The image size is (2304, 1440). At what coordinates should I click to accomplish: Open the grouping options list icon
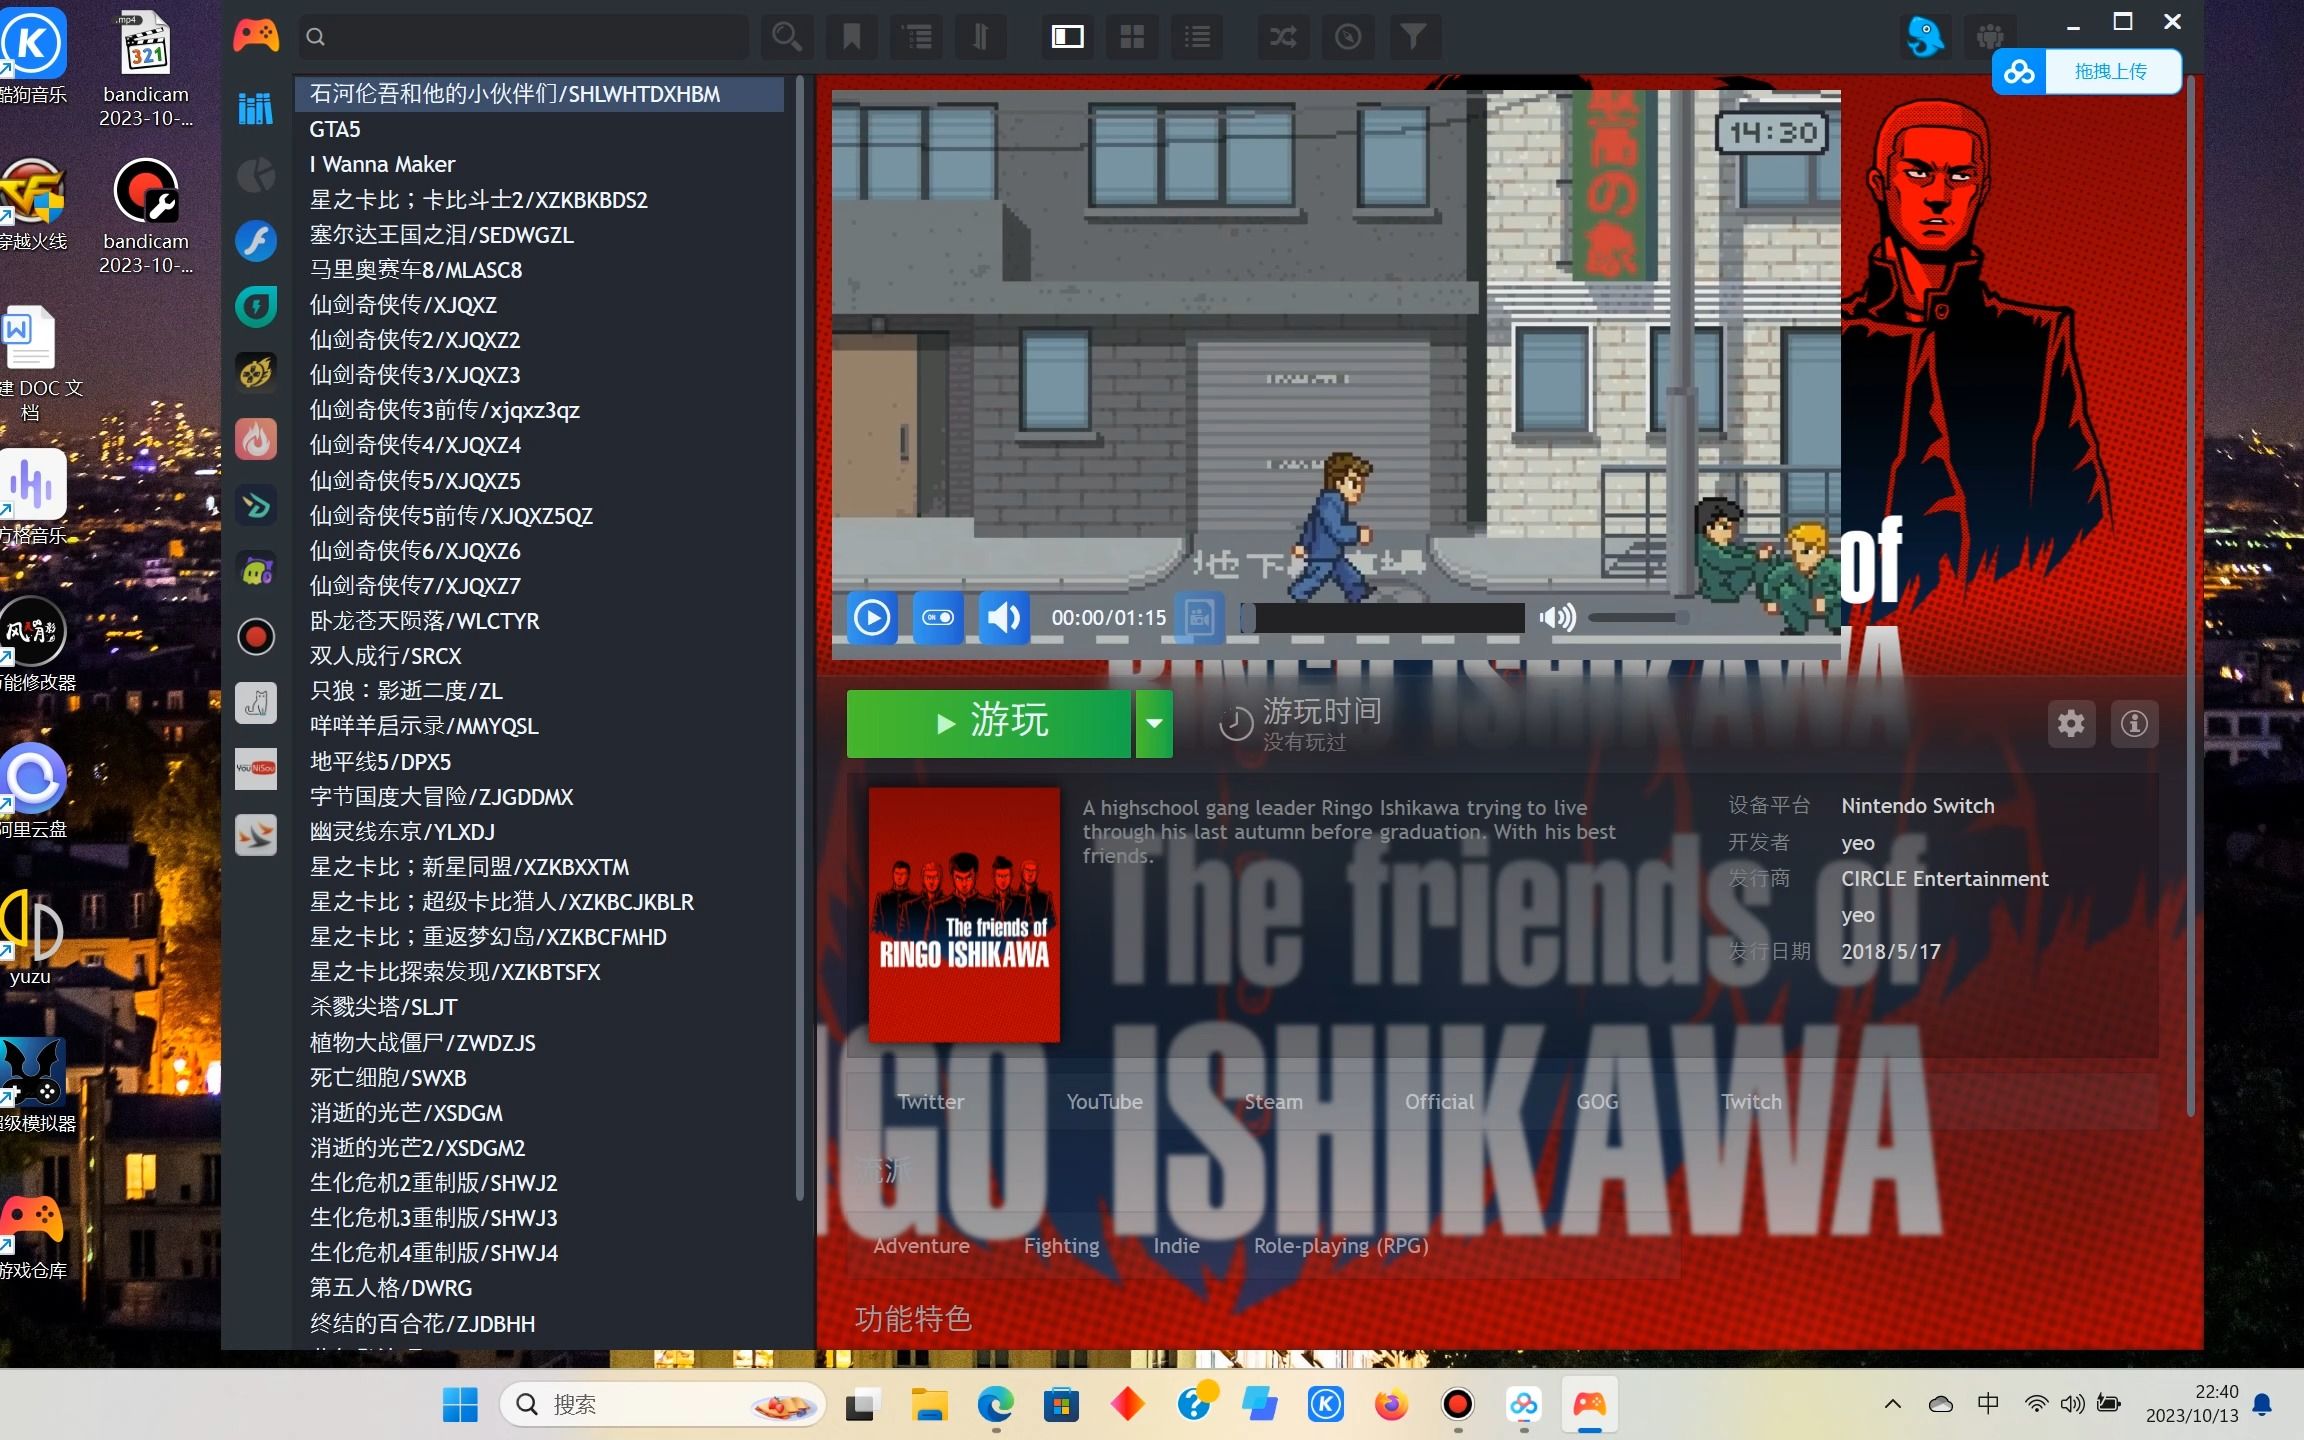tap(917, 38)
